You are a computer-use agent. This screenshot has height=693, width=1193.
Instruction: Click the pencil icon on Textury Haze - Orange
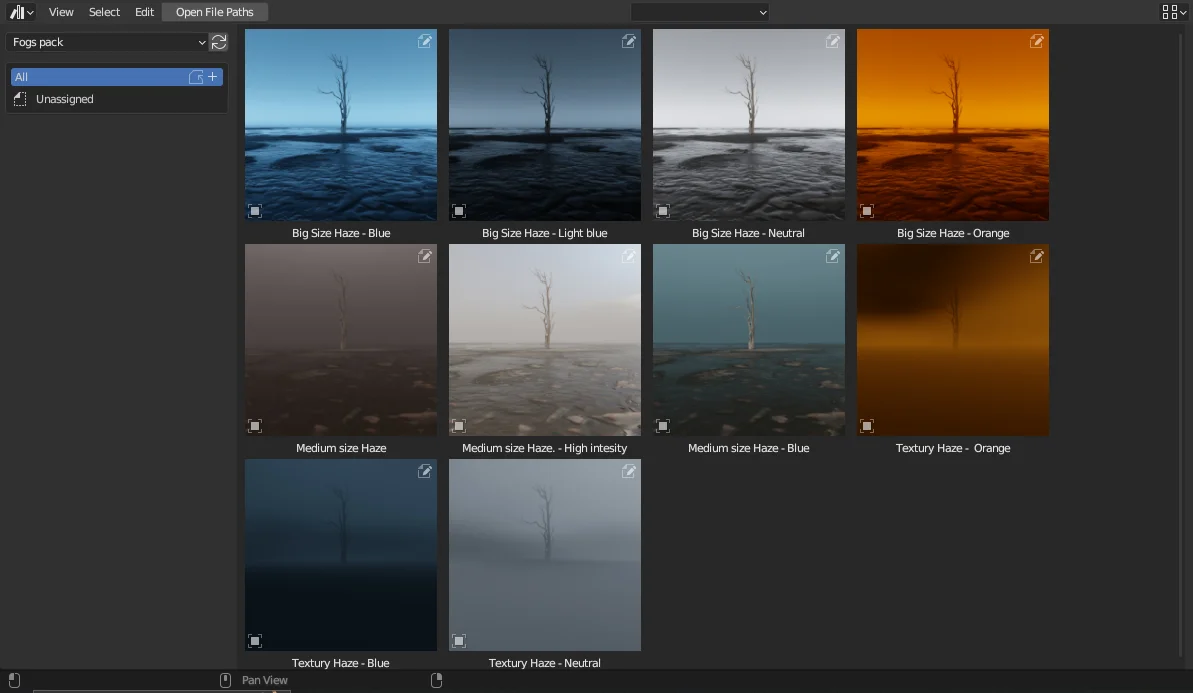tap(1037, 256)
